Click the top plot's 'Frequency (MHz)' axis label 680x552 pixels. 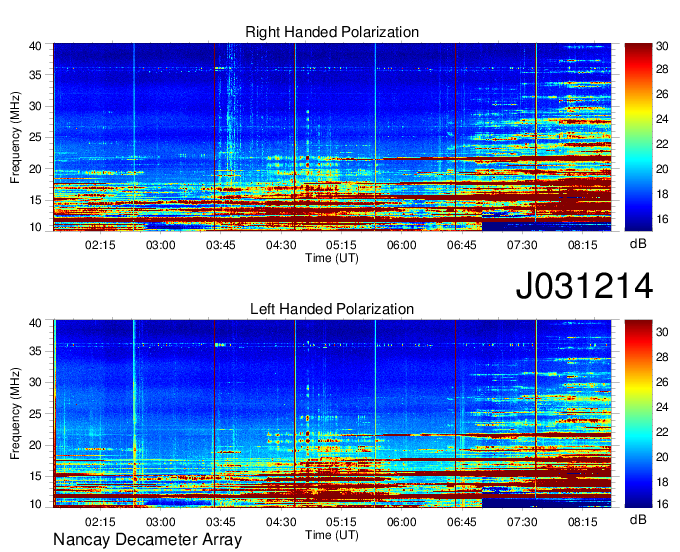pyautogui.click(x=15, y=137)
